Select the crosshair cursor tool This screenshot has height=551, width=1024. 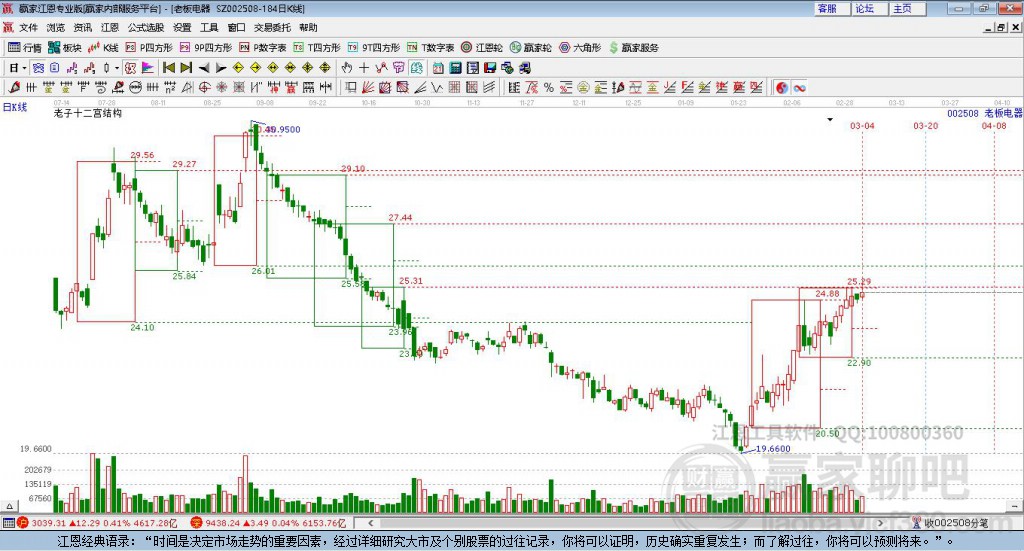click(x=364, y=68)
